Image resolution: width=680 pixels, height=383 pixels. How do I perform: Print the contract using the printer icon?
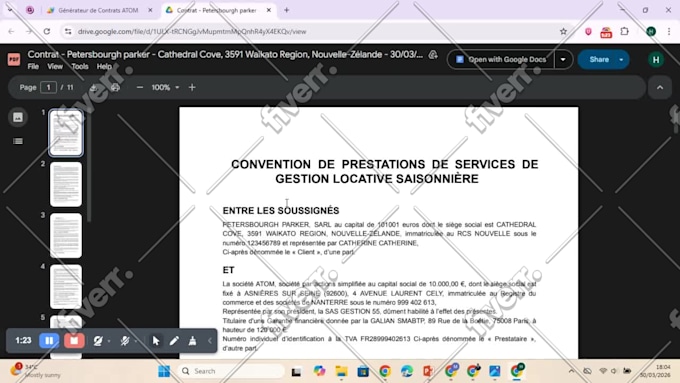point(115,88)
